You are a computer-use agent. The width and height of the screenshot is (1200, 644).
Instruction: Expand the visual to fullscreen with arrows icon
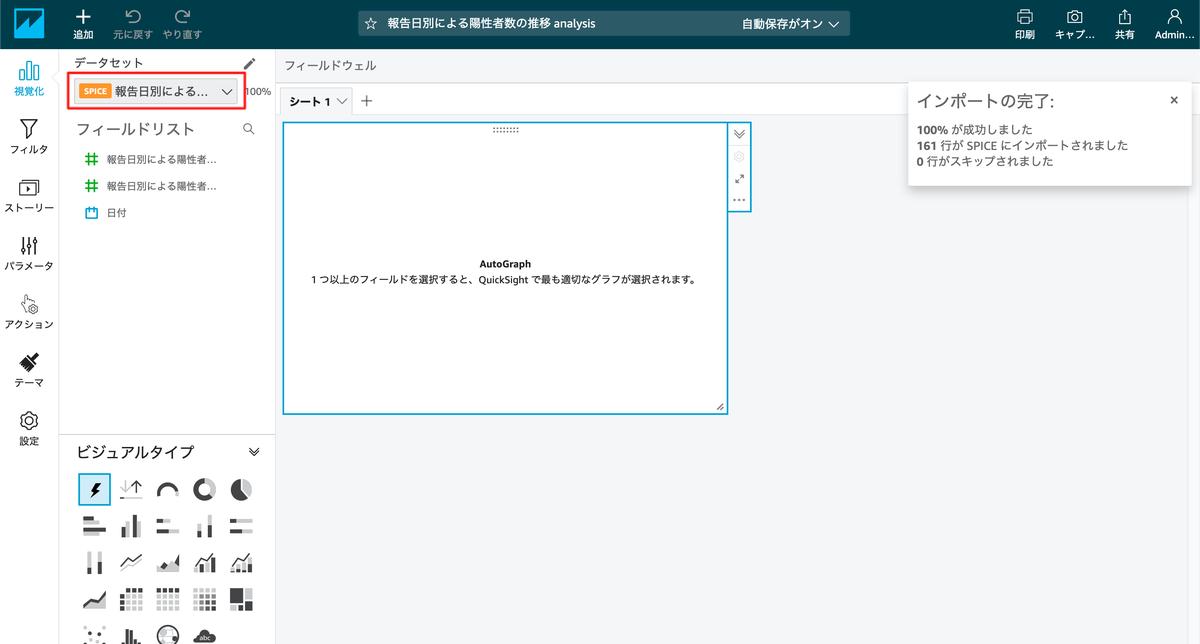click(739, 179)
